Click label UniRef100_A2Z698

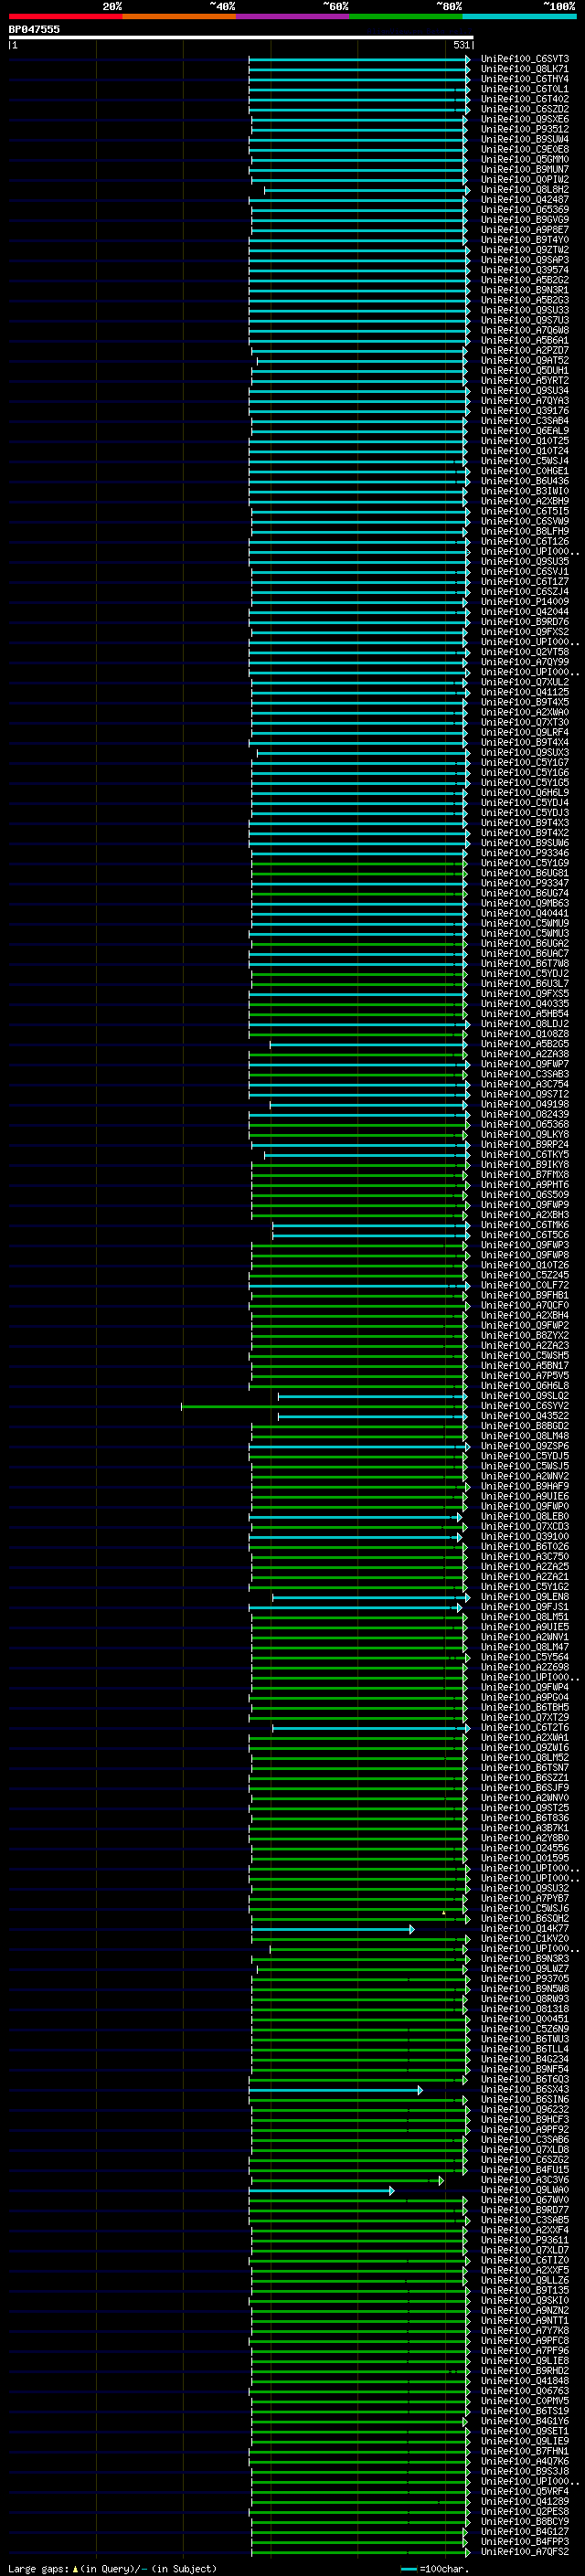tap(524, 1667)
